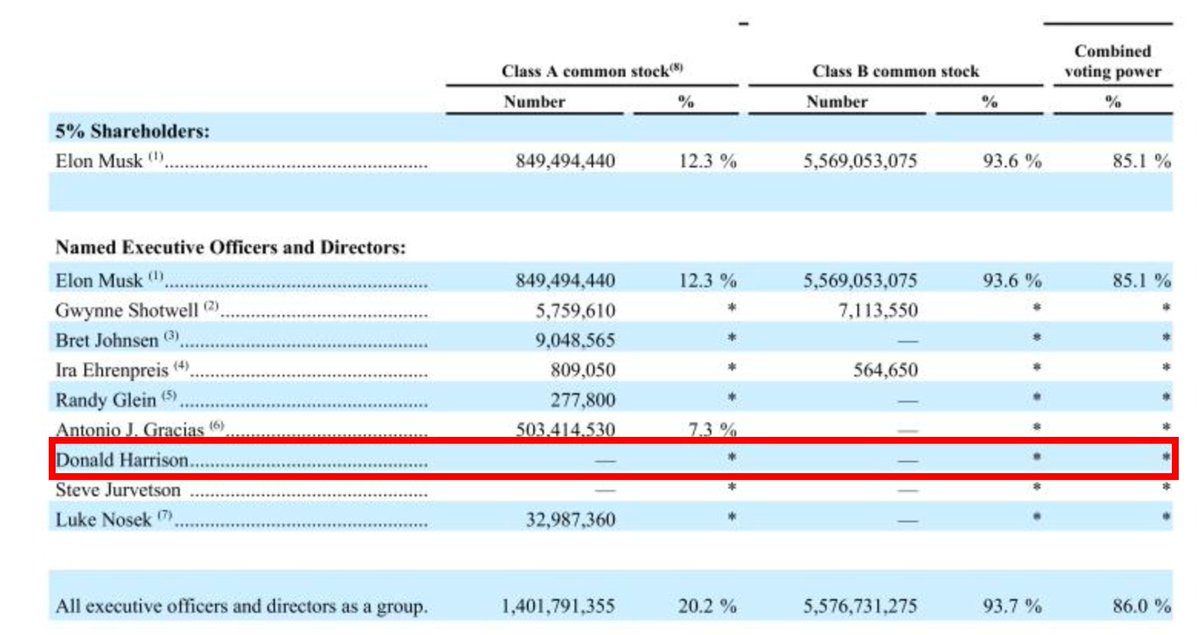Select the name 'Steve Jurvetson'
Viewport: 1200px width, 635px height.
click(119, 491)
